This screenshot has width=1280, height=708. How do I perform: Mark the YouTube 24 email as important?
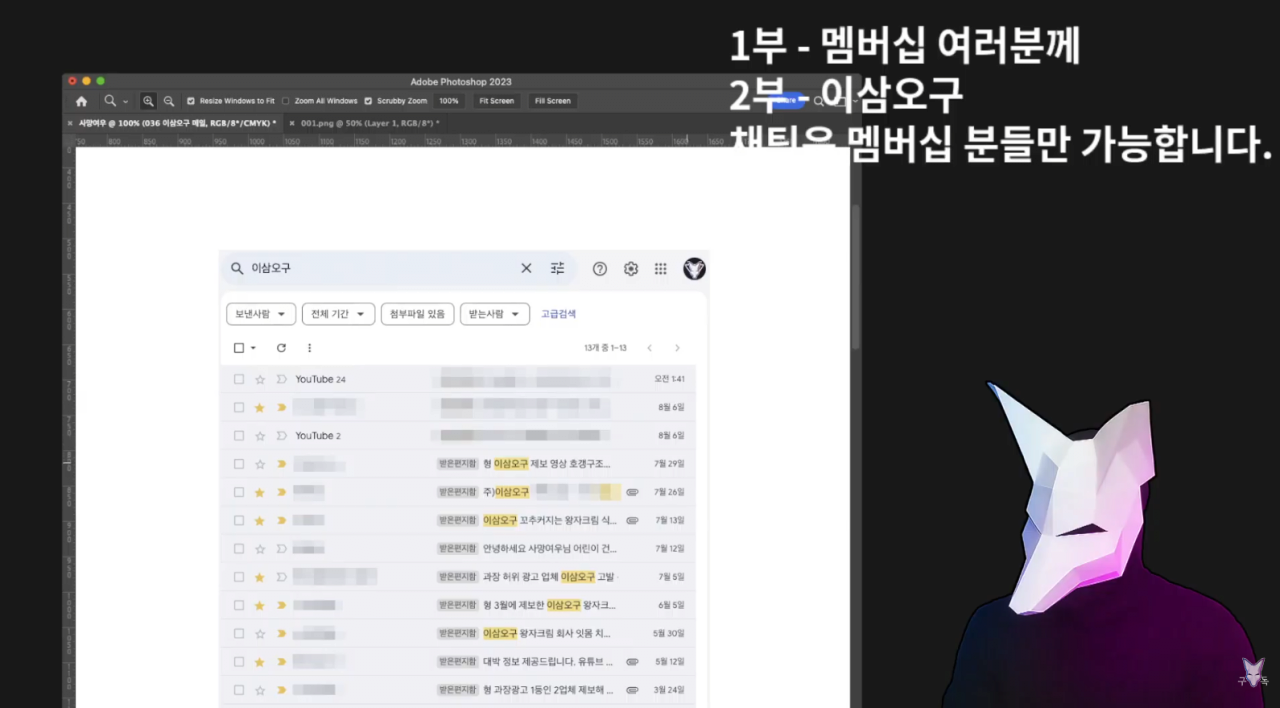coord(281,379)
